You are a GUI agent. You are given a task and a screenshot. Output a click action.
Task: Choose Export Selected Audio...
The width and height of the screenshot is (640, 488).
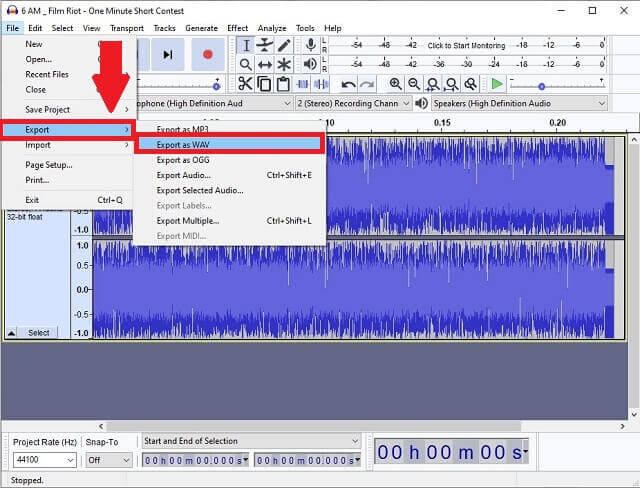[229, 190]
